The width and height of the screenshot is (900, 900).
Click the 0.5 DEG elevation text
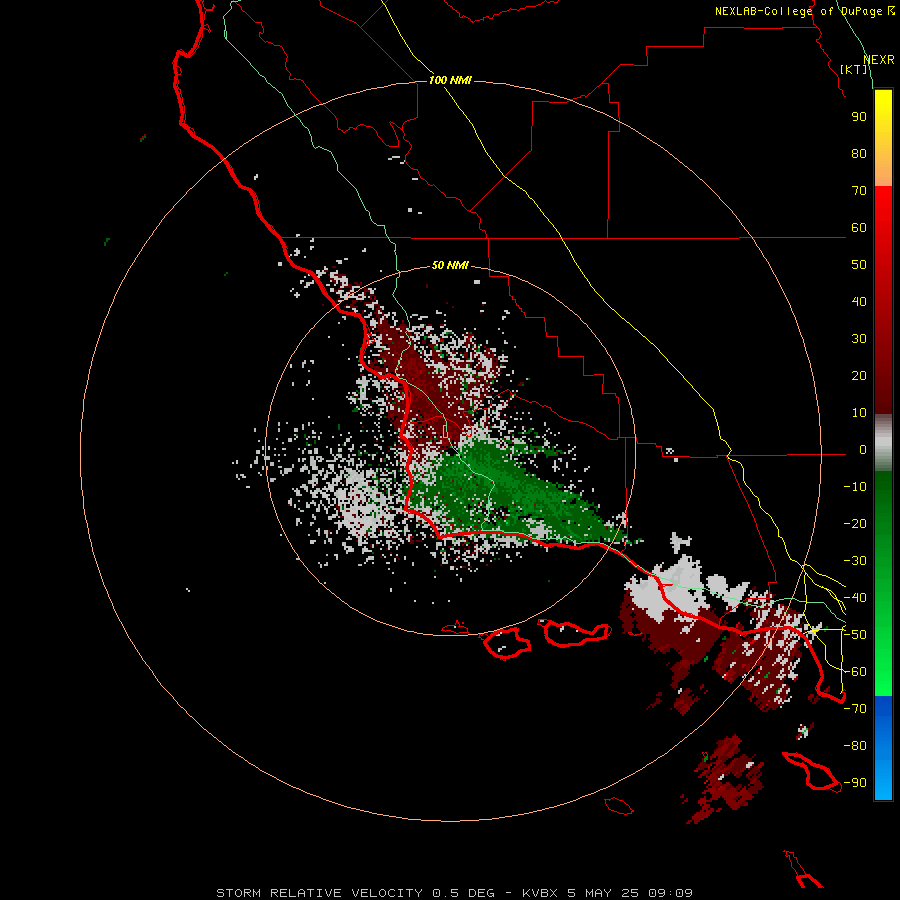463,893
